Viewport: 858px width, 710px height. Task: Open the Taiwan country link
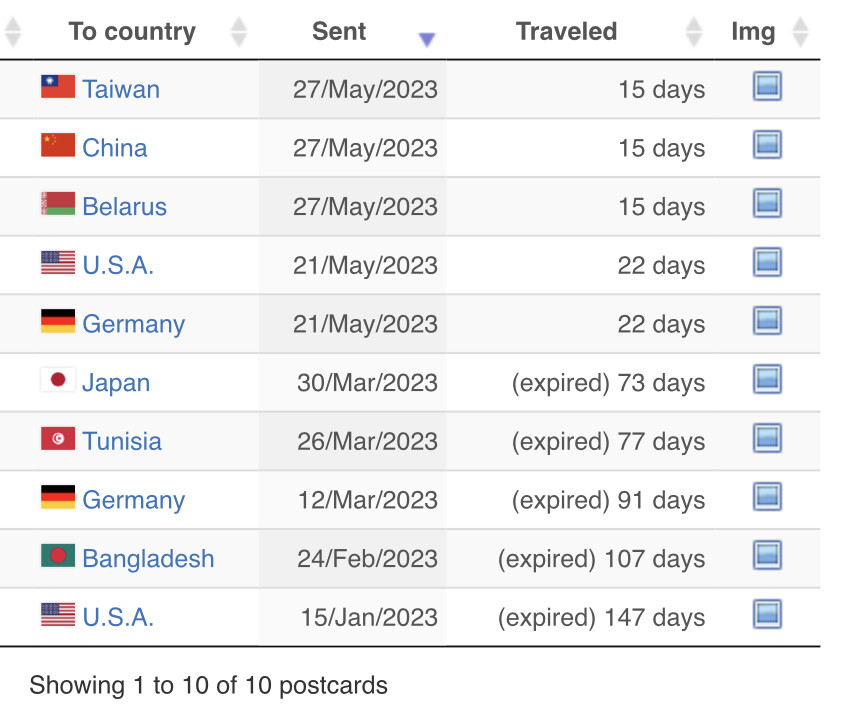121,89
